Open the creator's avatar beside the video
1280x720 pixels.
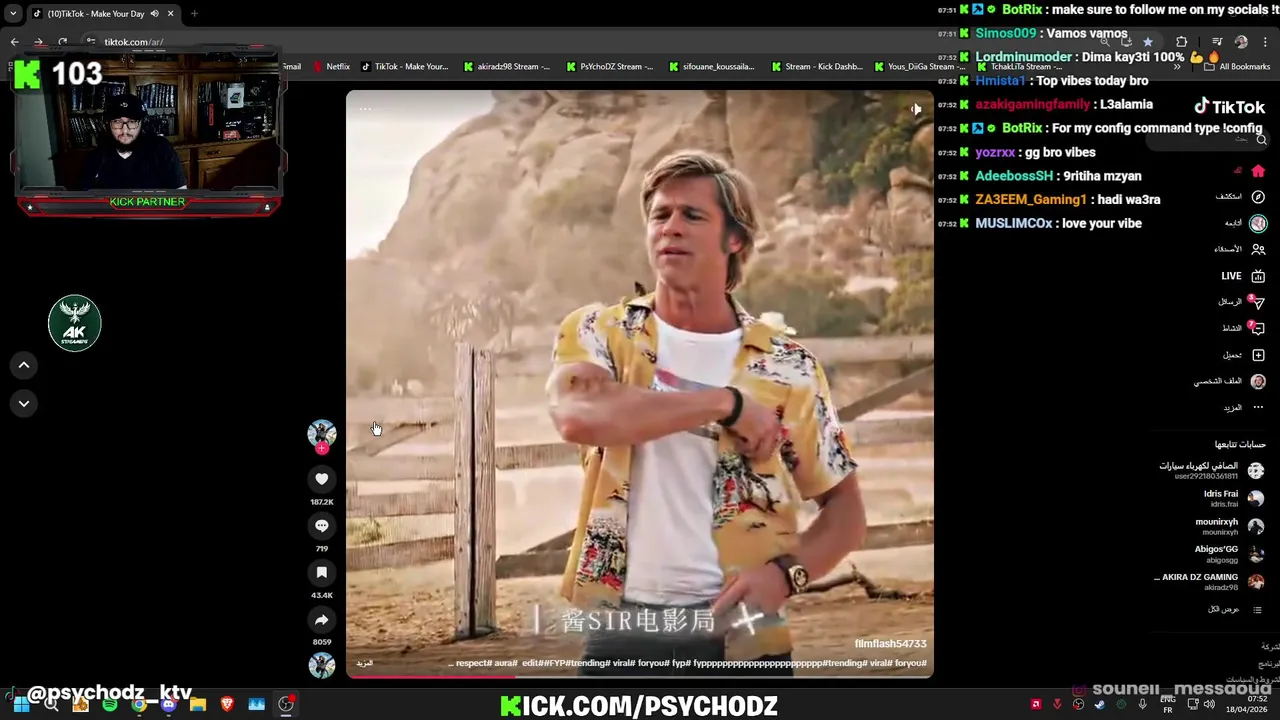pyautogui.click(x=321, y=432)
